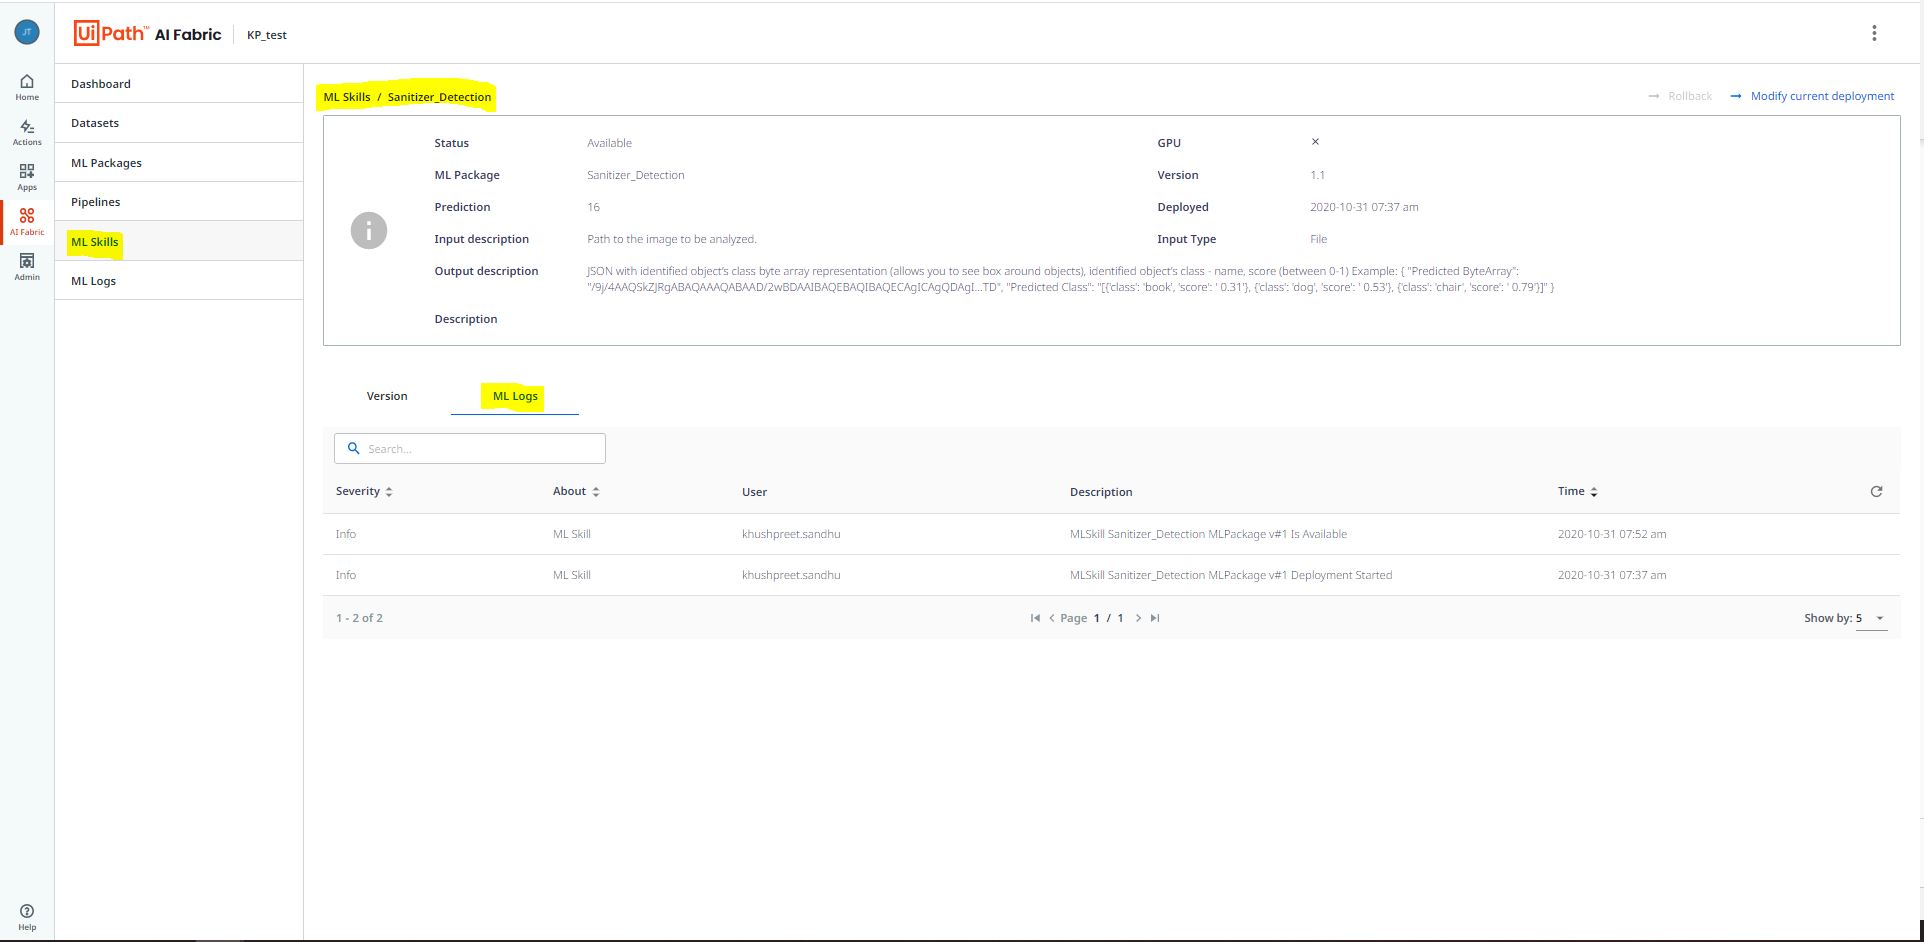The image size is (1924, 942).
Task: Select ML Skills in the sidebar
Action: click(179, 242)
